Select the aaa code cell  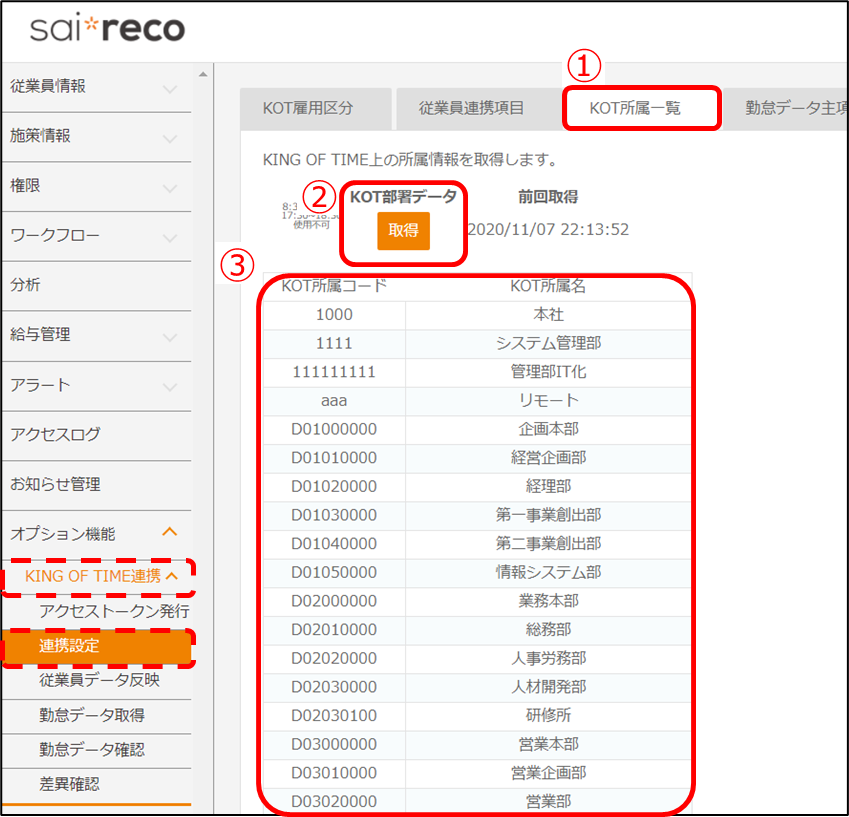[x=334, y=401]
